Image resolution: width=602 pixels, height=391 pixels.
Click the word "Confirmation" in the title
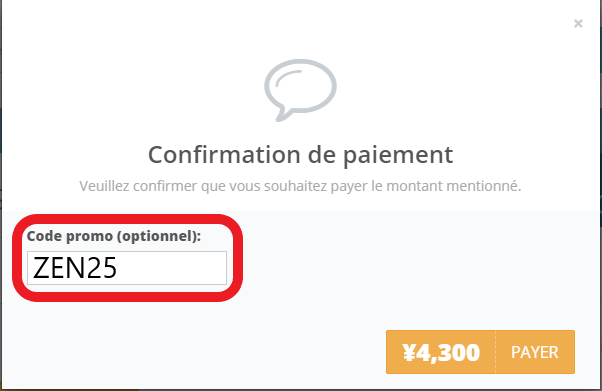[x=224, y=155]
